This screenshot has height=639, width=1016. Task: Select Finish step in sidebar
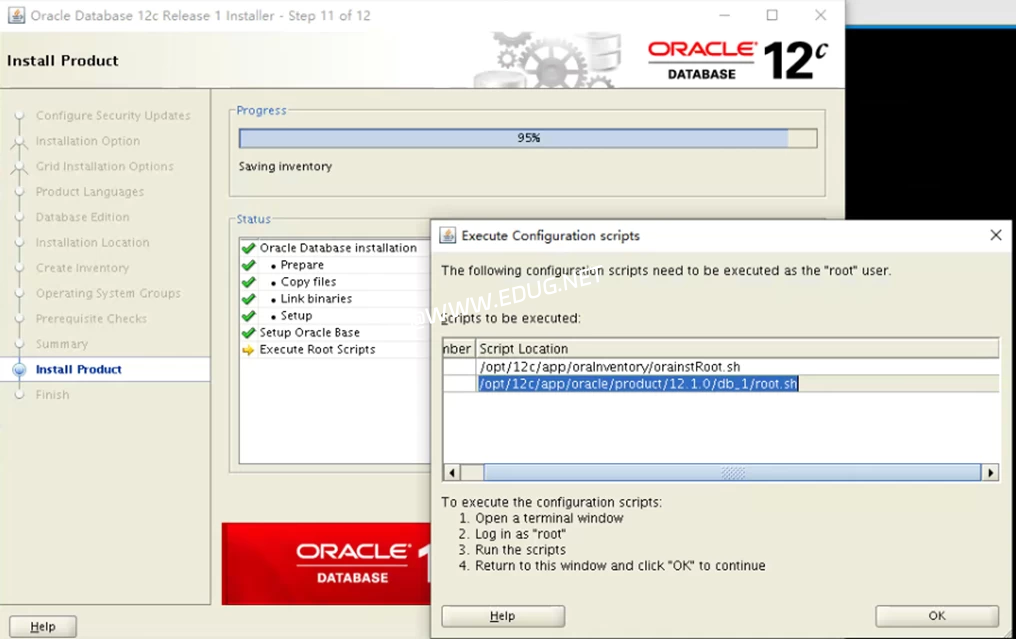pos(52,395)
